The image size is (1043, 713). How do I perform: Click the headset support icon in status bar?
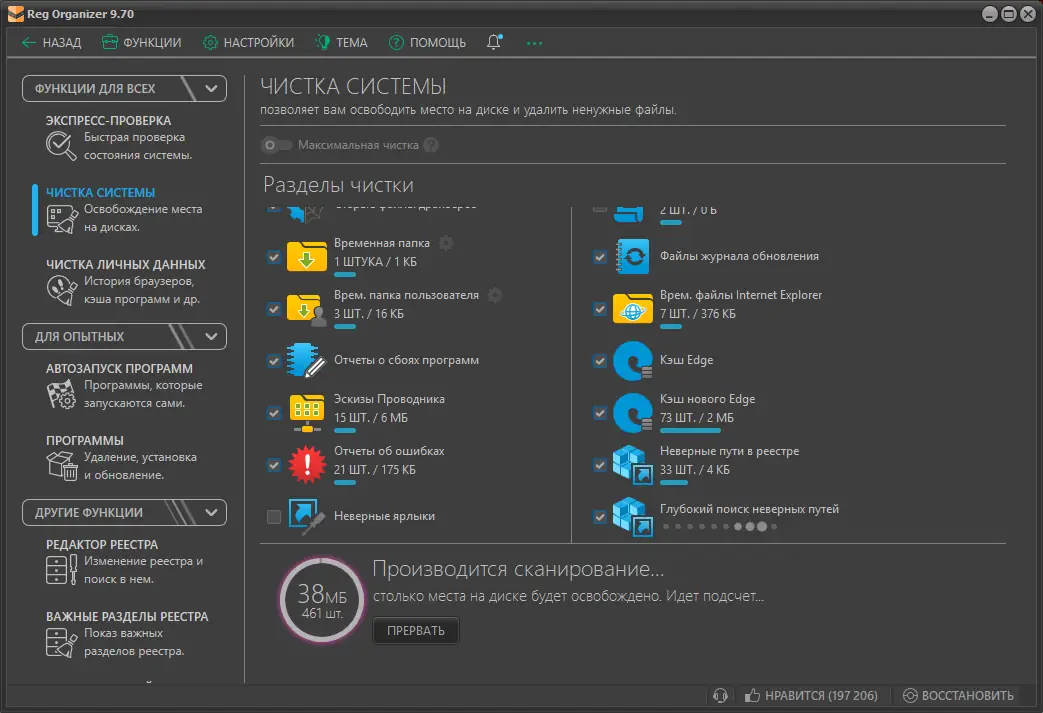click(x=720, y=696)
